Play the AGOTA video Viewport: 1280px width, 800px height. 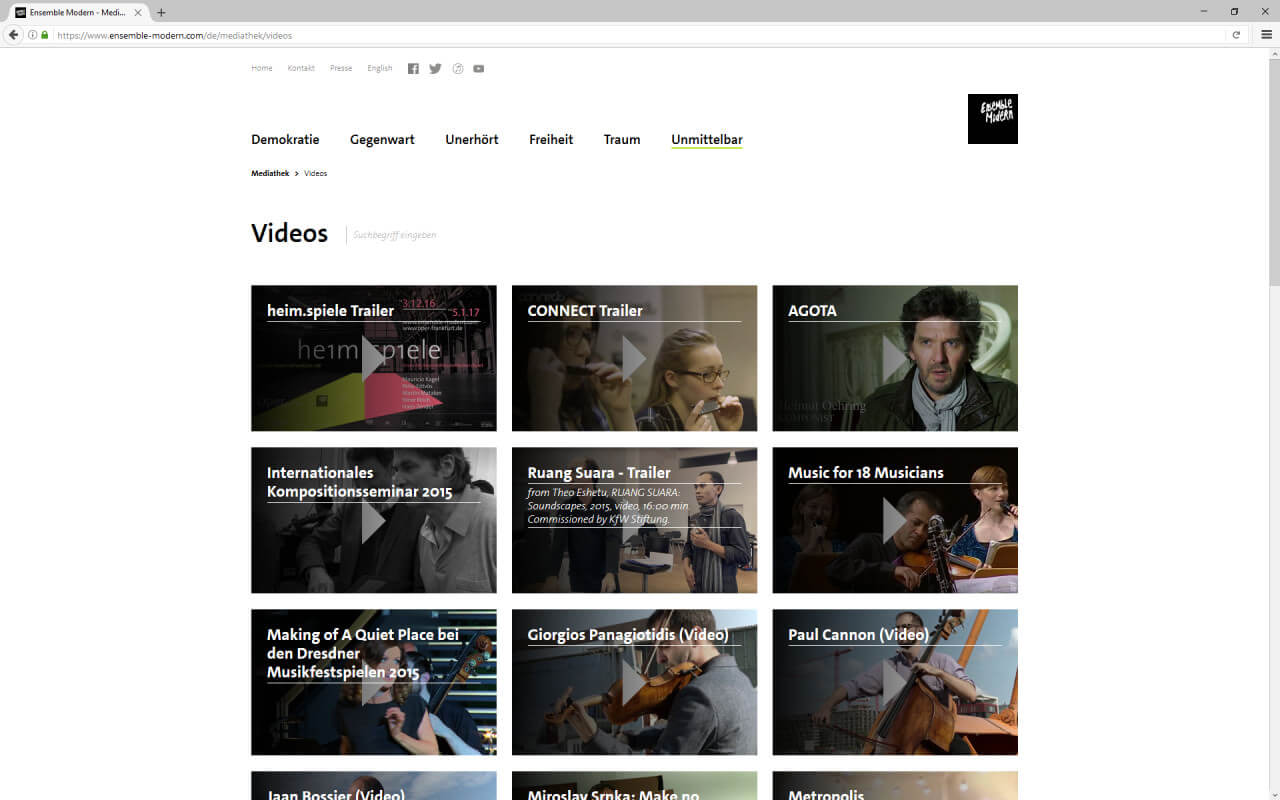[x=895, y=358]
